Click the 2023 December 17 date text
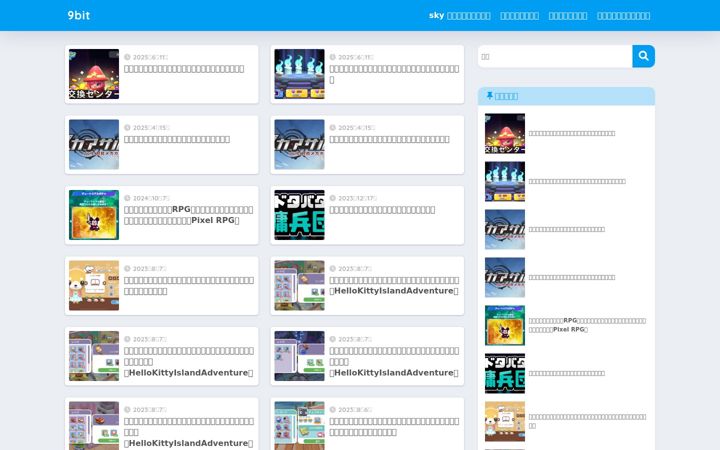The height and width of the screenshot is (450, 720). click(357, 198)
